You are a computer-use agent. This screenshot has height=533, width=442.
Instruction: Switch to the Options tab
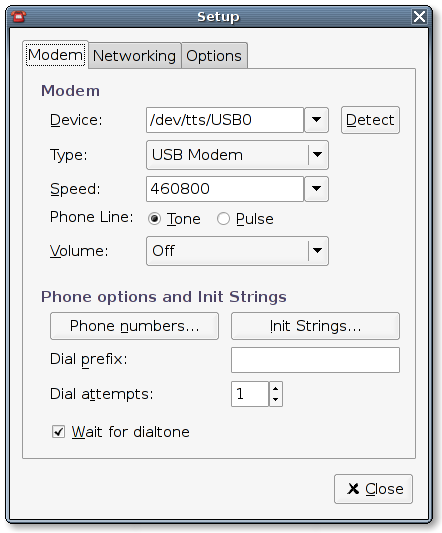point(214,56)
